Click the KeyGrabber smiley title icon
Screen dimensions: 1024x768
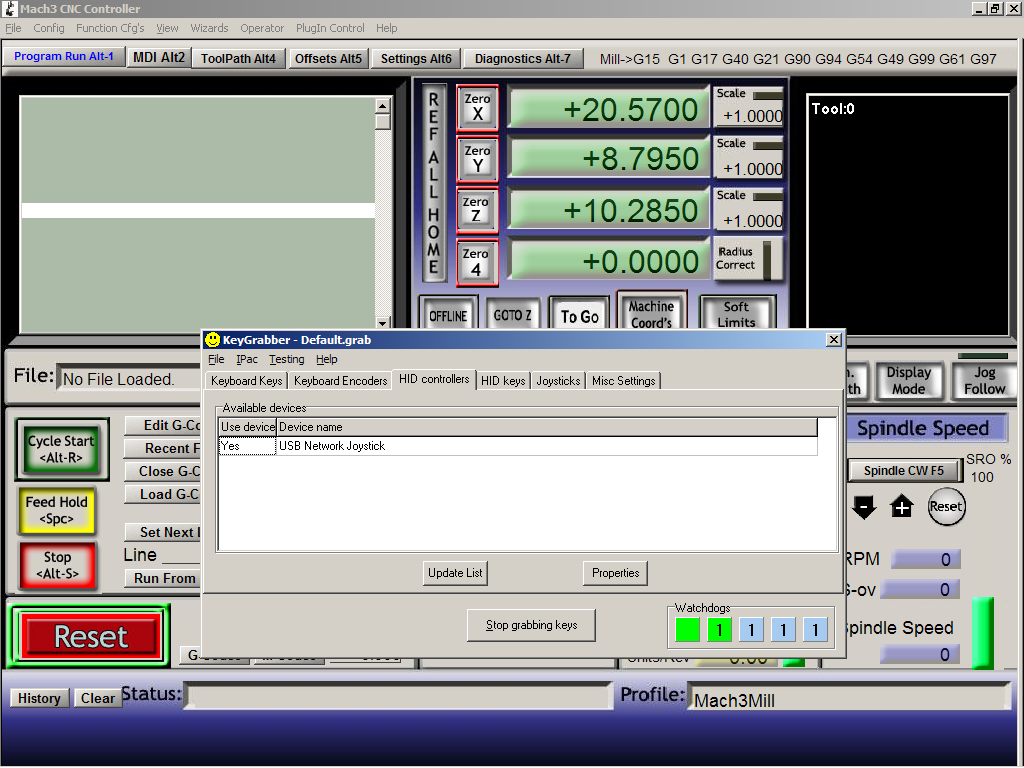[x=212, y=340]
